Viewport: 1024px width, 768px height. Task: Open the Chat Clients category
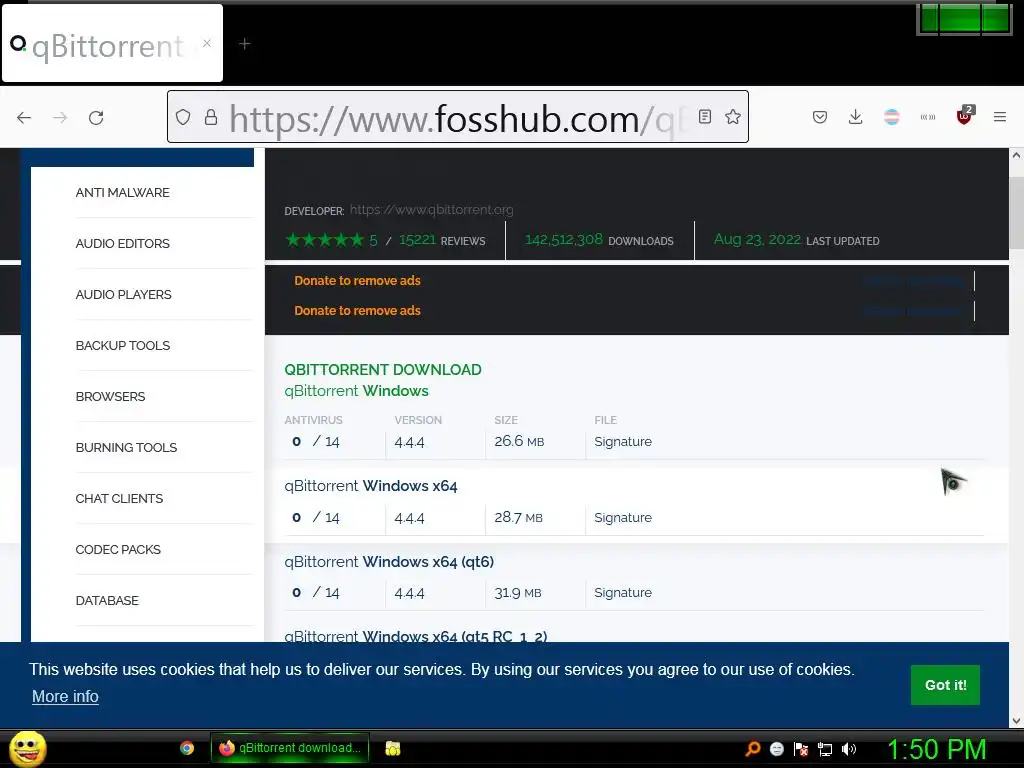119,498
